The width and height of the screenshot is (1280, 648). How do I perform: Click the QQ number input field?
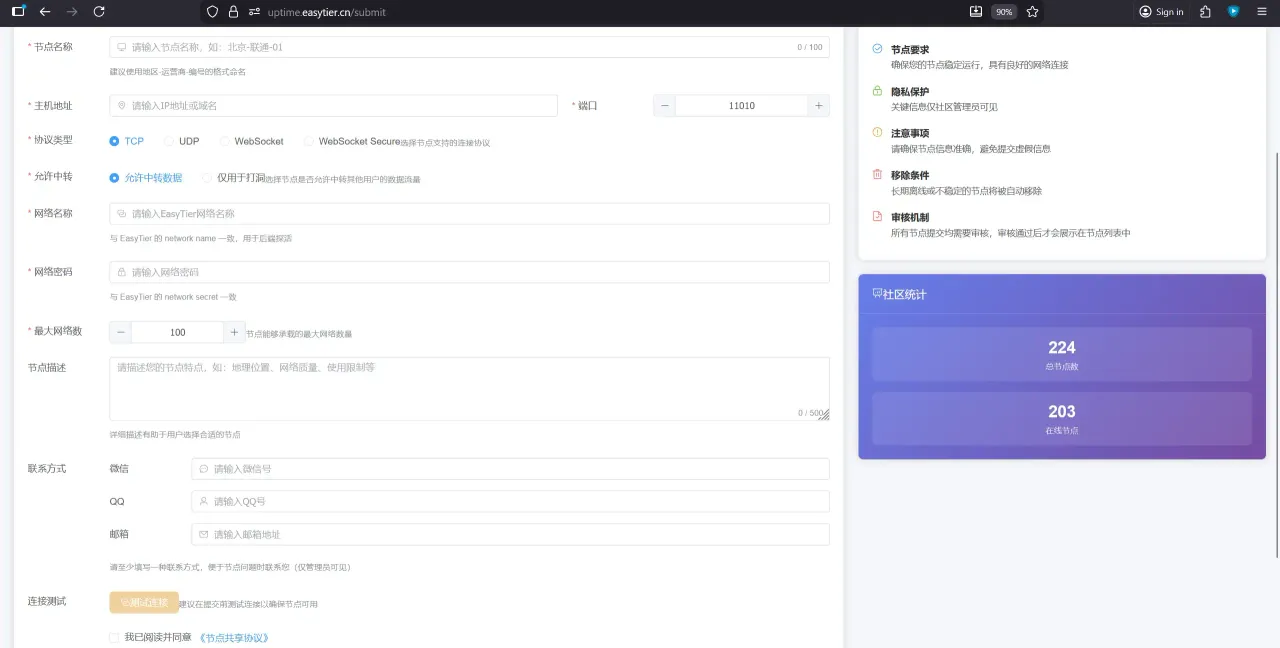click(x=510, y=501)
